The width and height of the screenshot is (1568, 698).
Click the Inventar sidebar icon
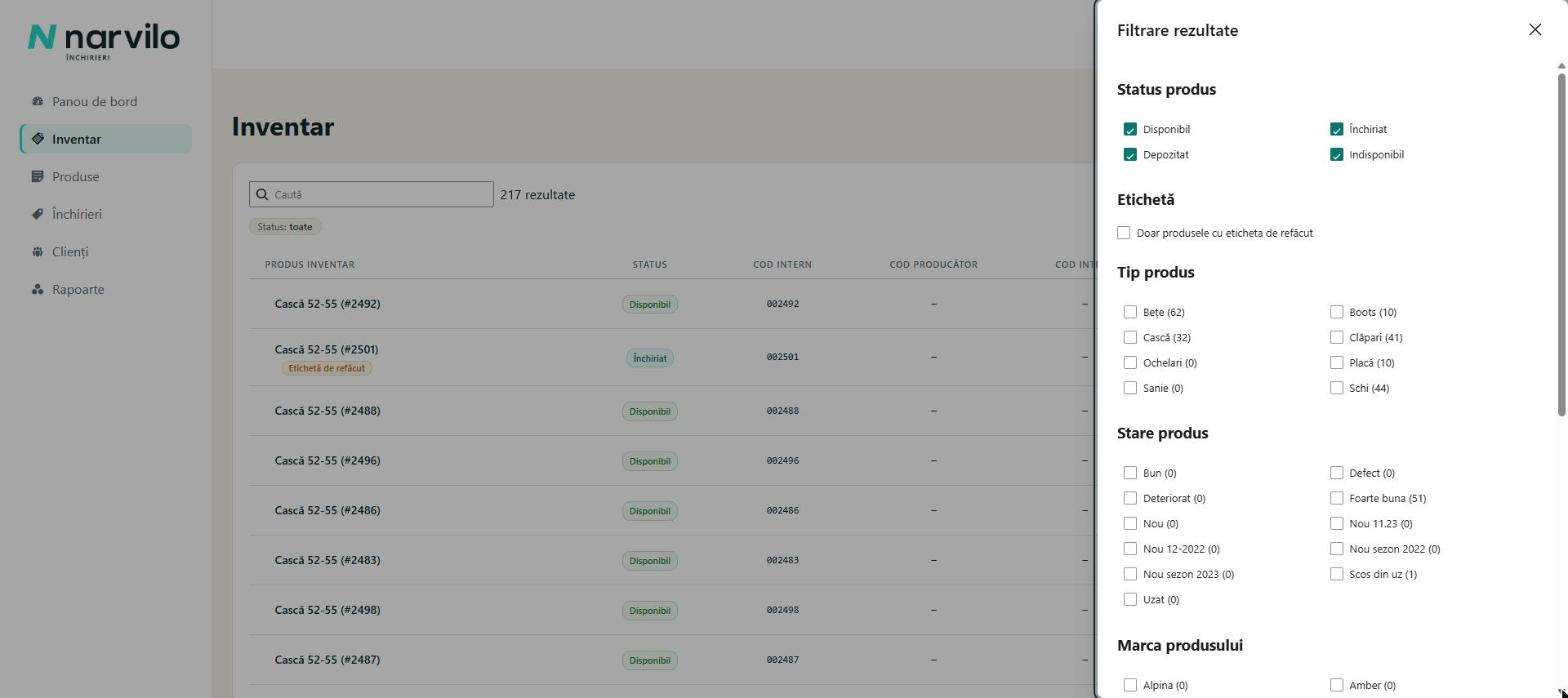click(37, 139)
